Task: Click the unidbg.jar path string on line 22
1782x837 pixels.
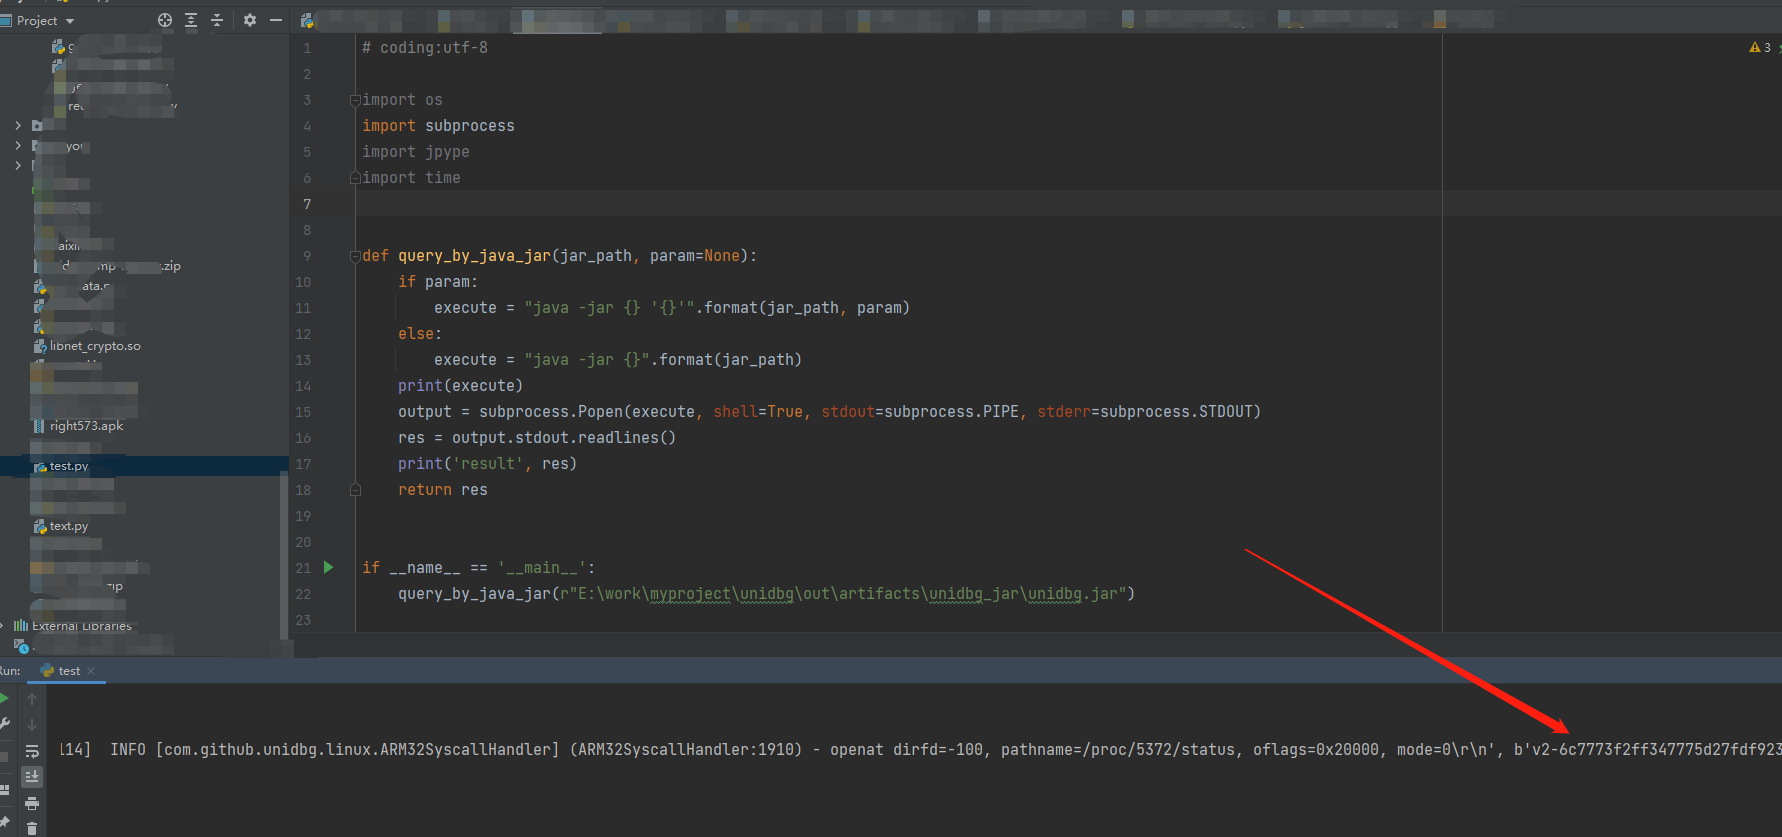Action: coord(843,594)
